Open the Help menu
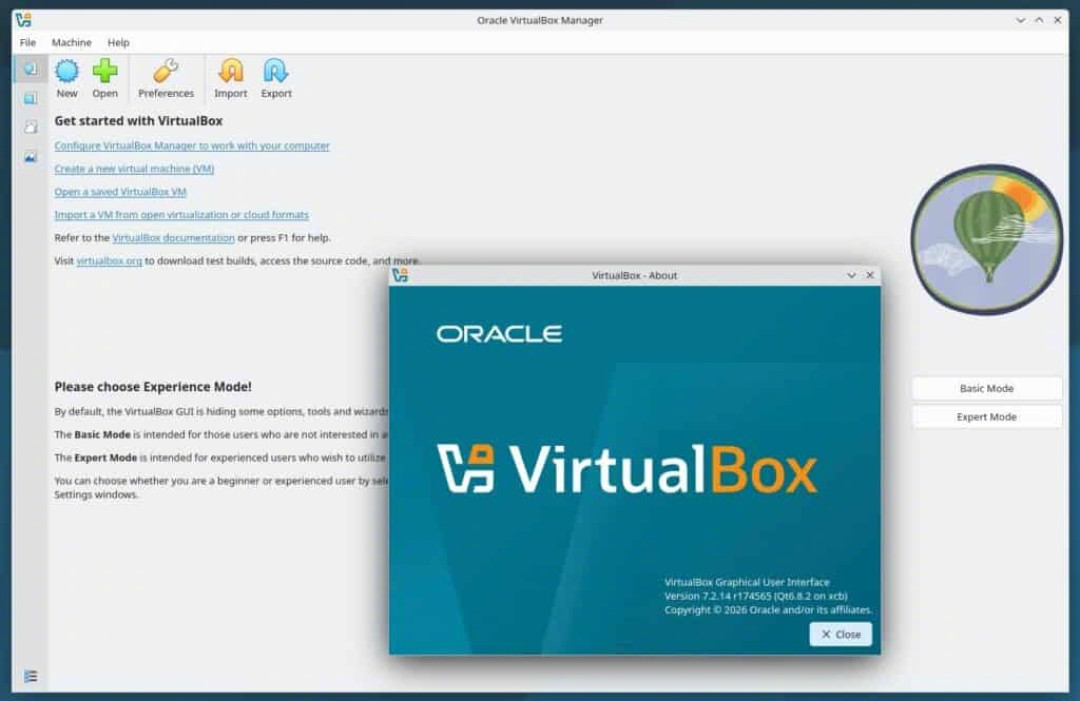The height and width of the screenshot is (701, 1080). pos(118,43)
